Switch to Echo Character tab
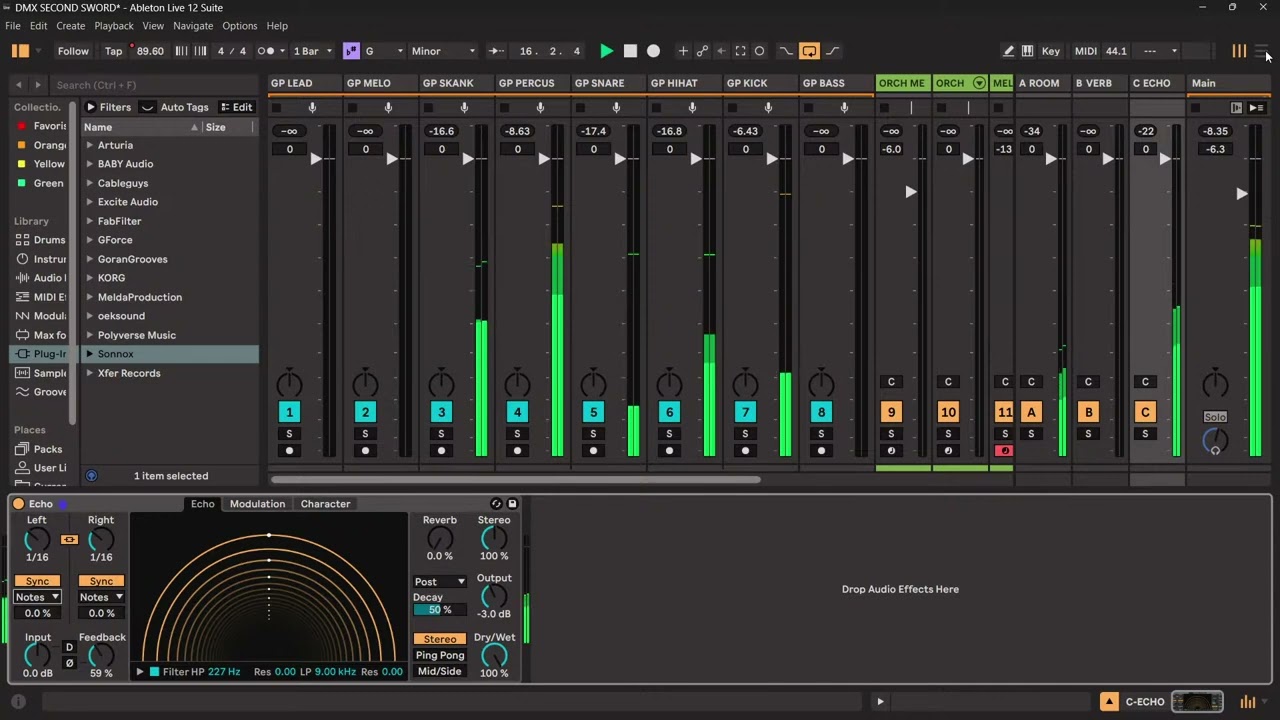The width and height of the screenshot is (1280, 720). (325, 504)
